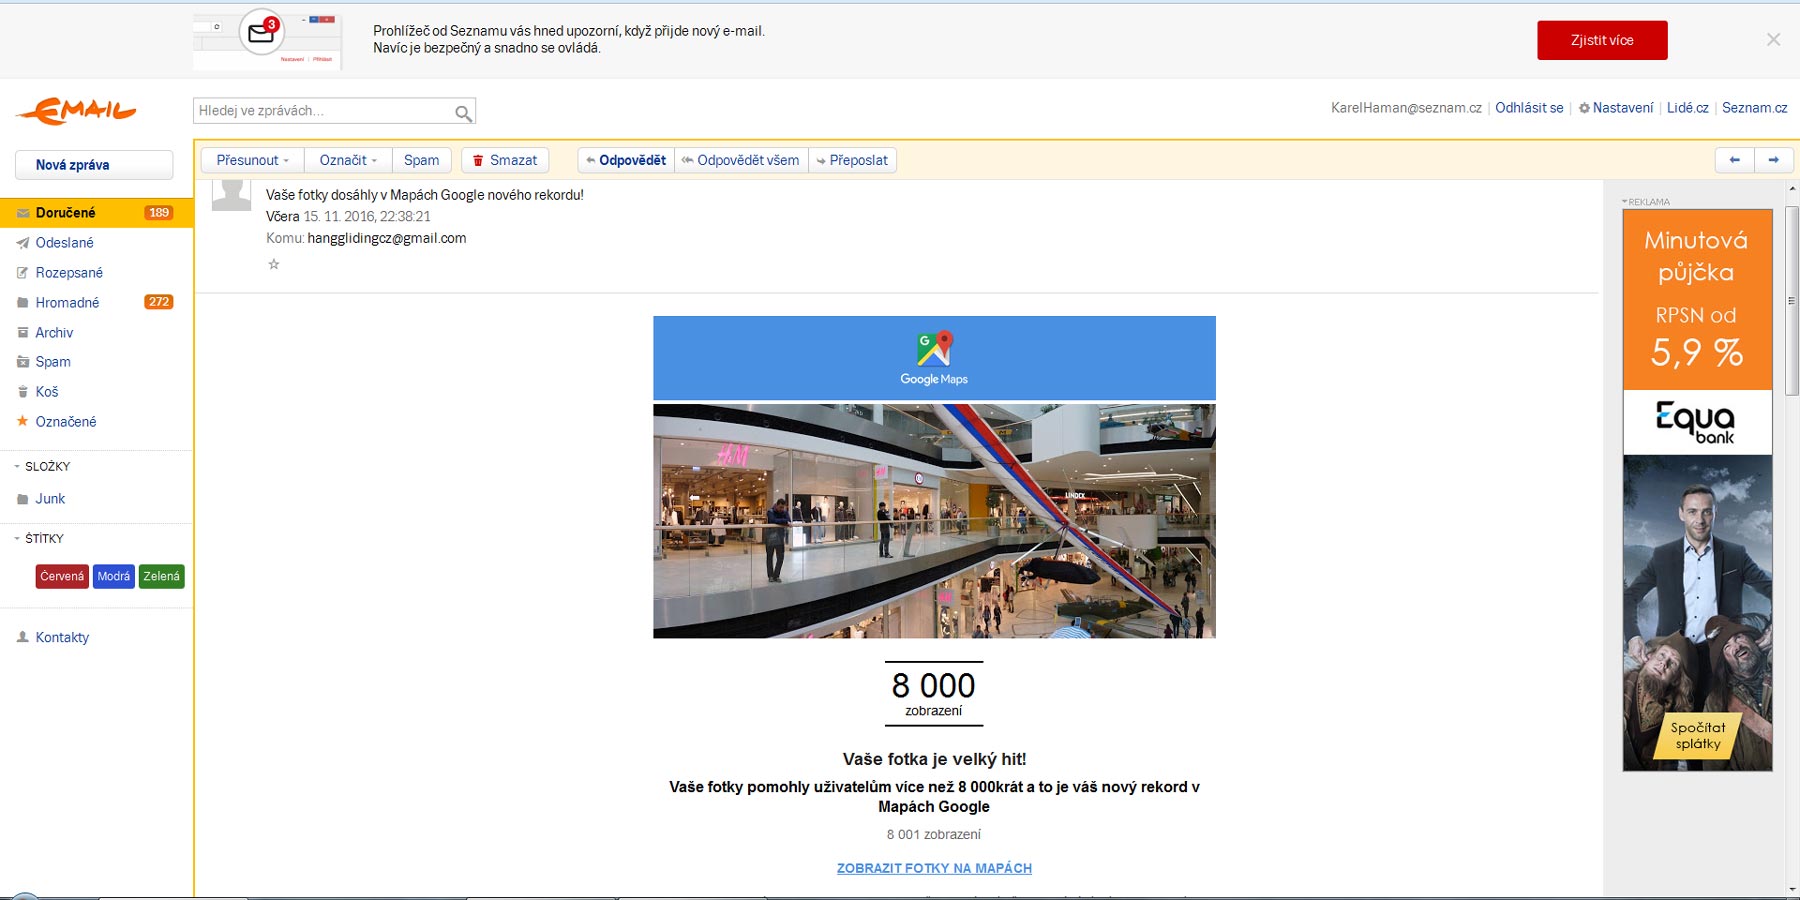Open the Nastavení settings gear link

pyautogui.click(x=1616, y=108)
